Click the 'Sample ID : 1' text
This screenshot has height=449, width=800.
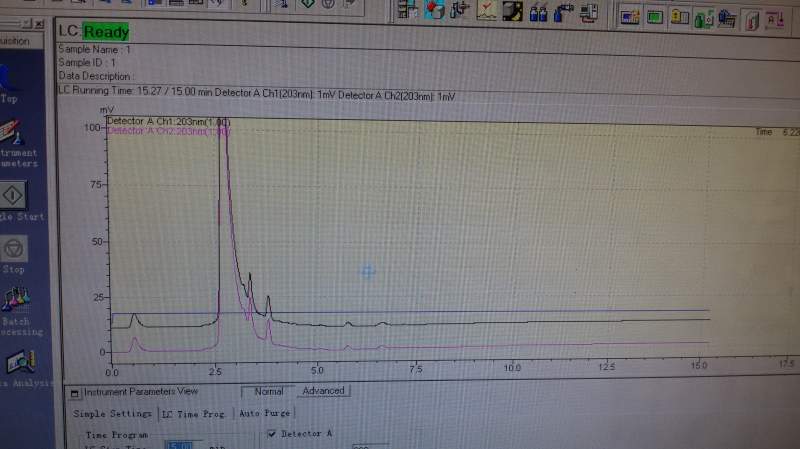coord(87,63)
